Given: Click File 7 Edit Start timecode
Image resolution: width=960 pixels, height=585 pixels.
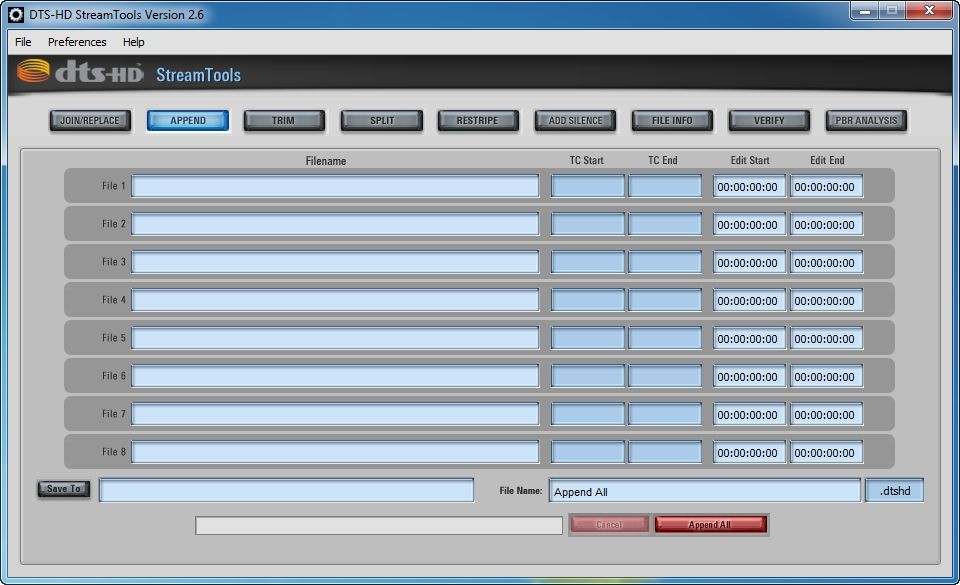Looking at the screenshot, I should click(x=749, y=414).
